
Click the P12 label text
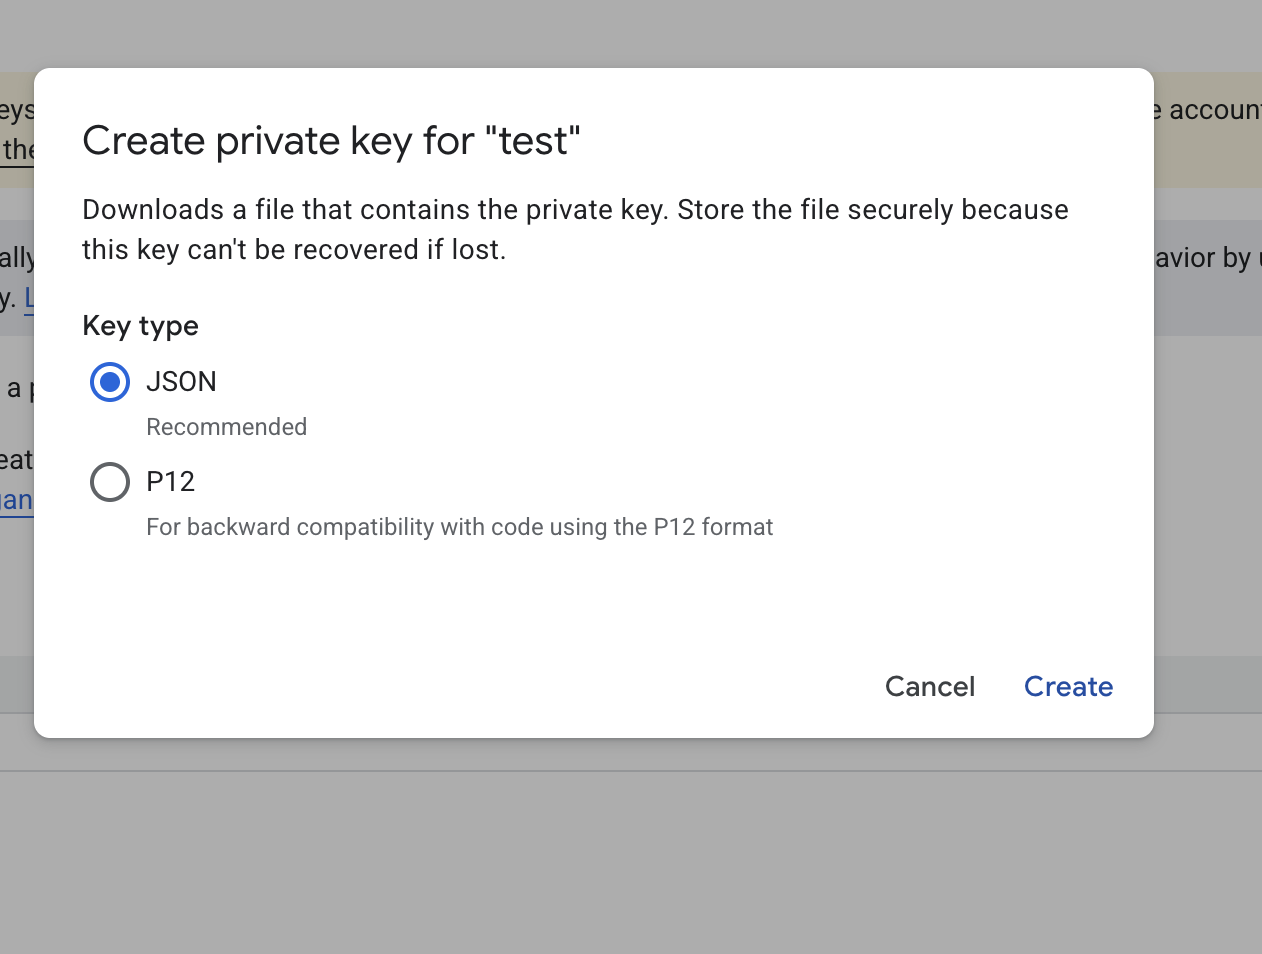(x=170, y=482)
